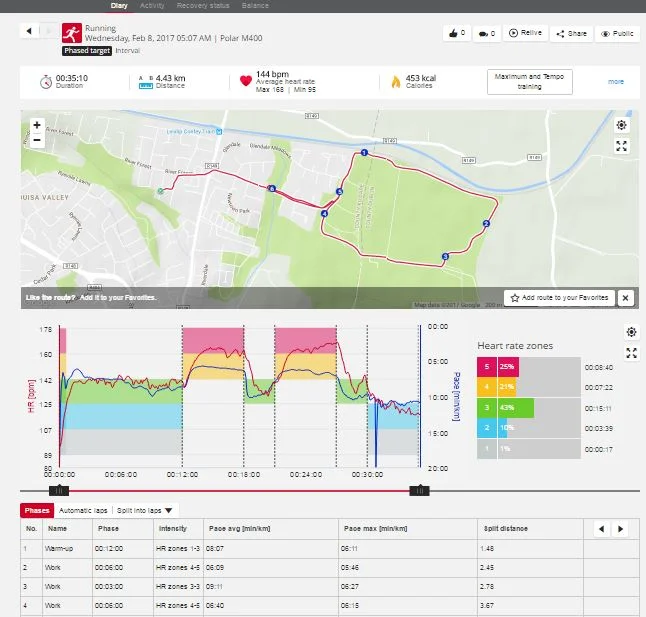Click Add route to your Favorites
Image resolution: width=646 pixels, height=617 pixels.
tap(558, 298)
